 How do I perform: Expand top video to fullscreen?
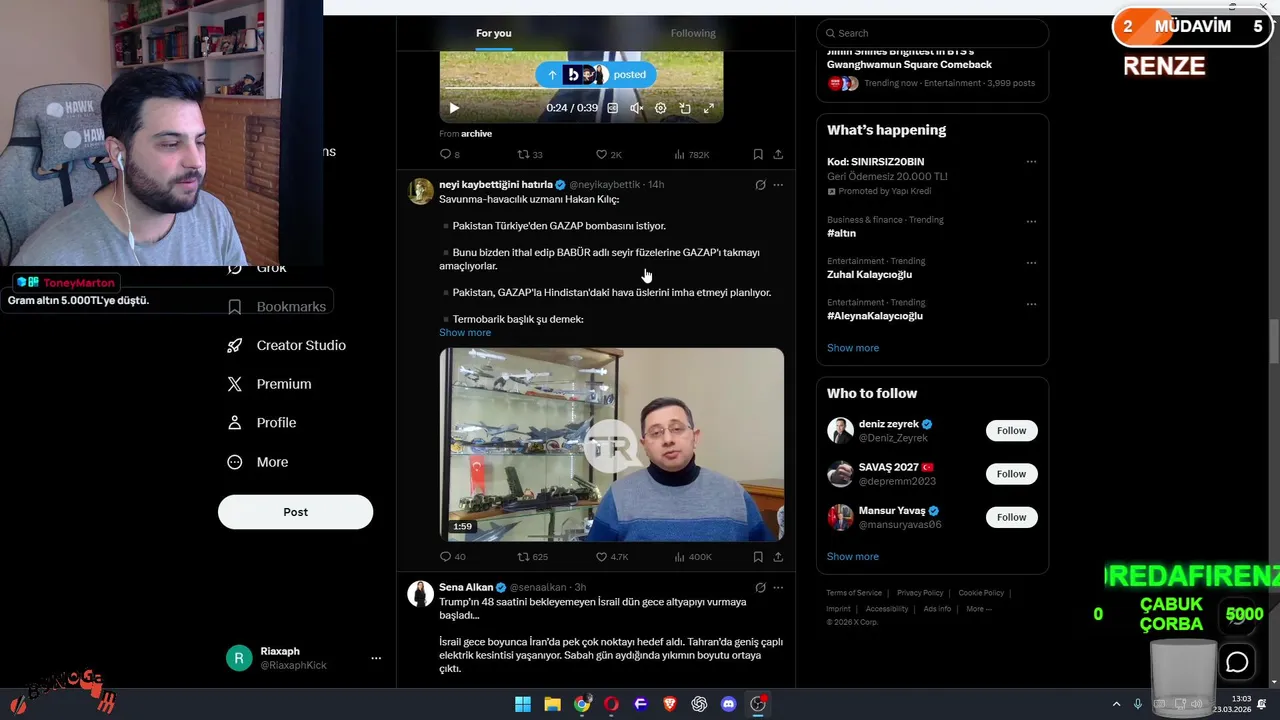tap(709, 108)
